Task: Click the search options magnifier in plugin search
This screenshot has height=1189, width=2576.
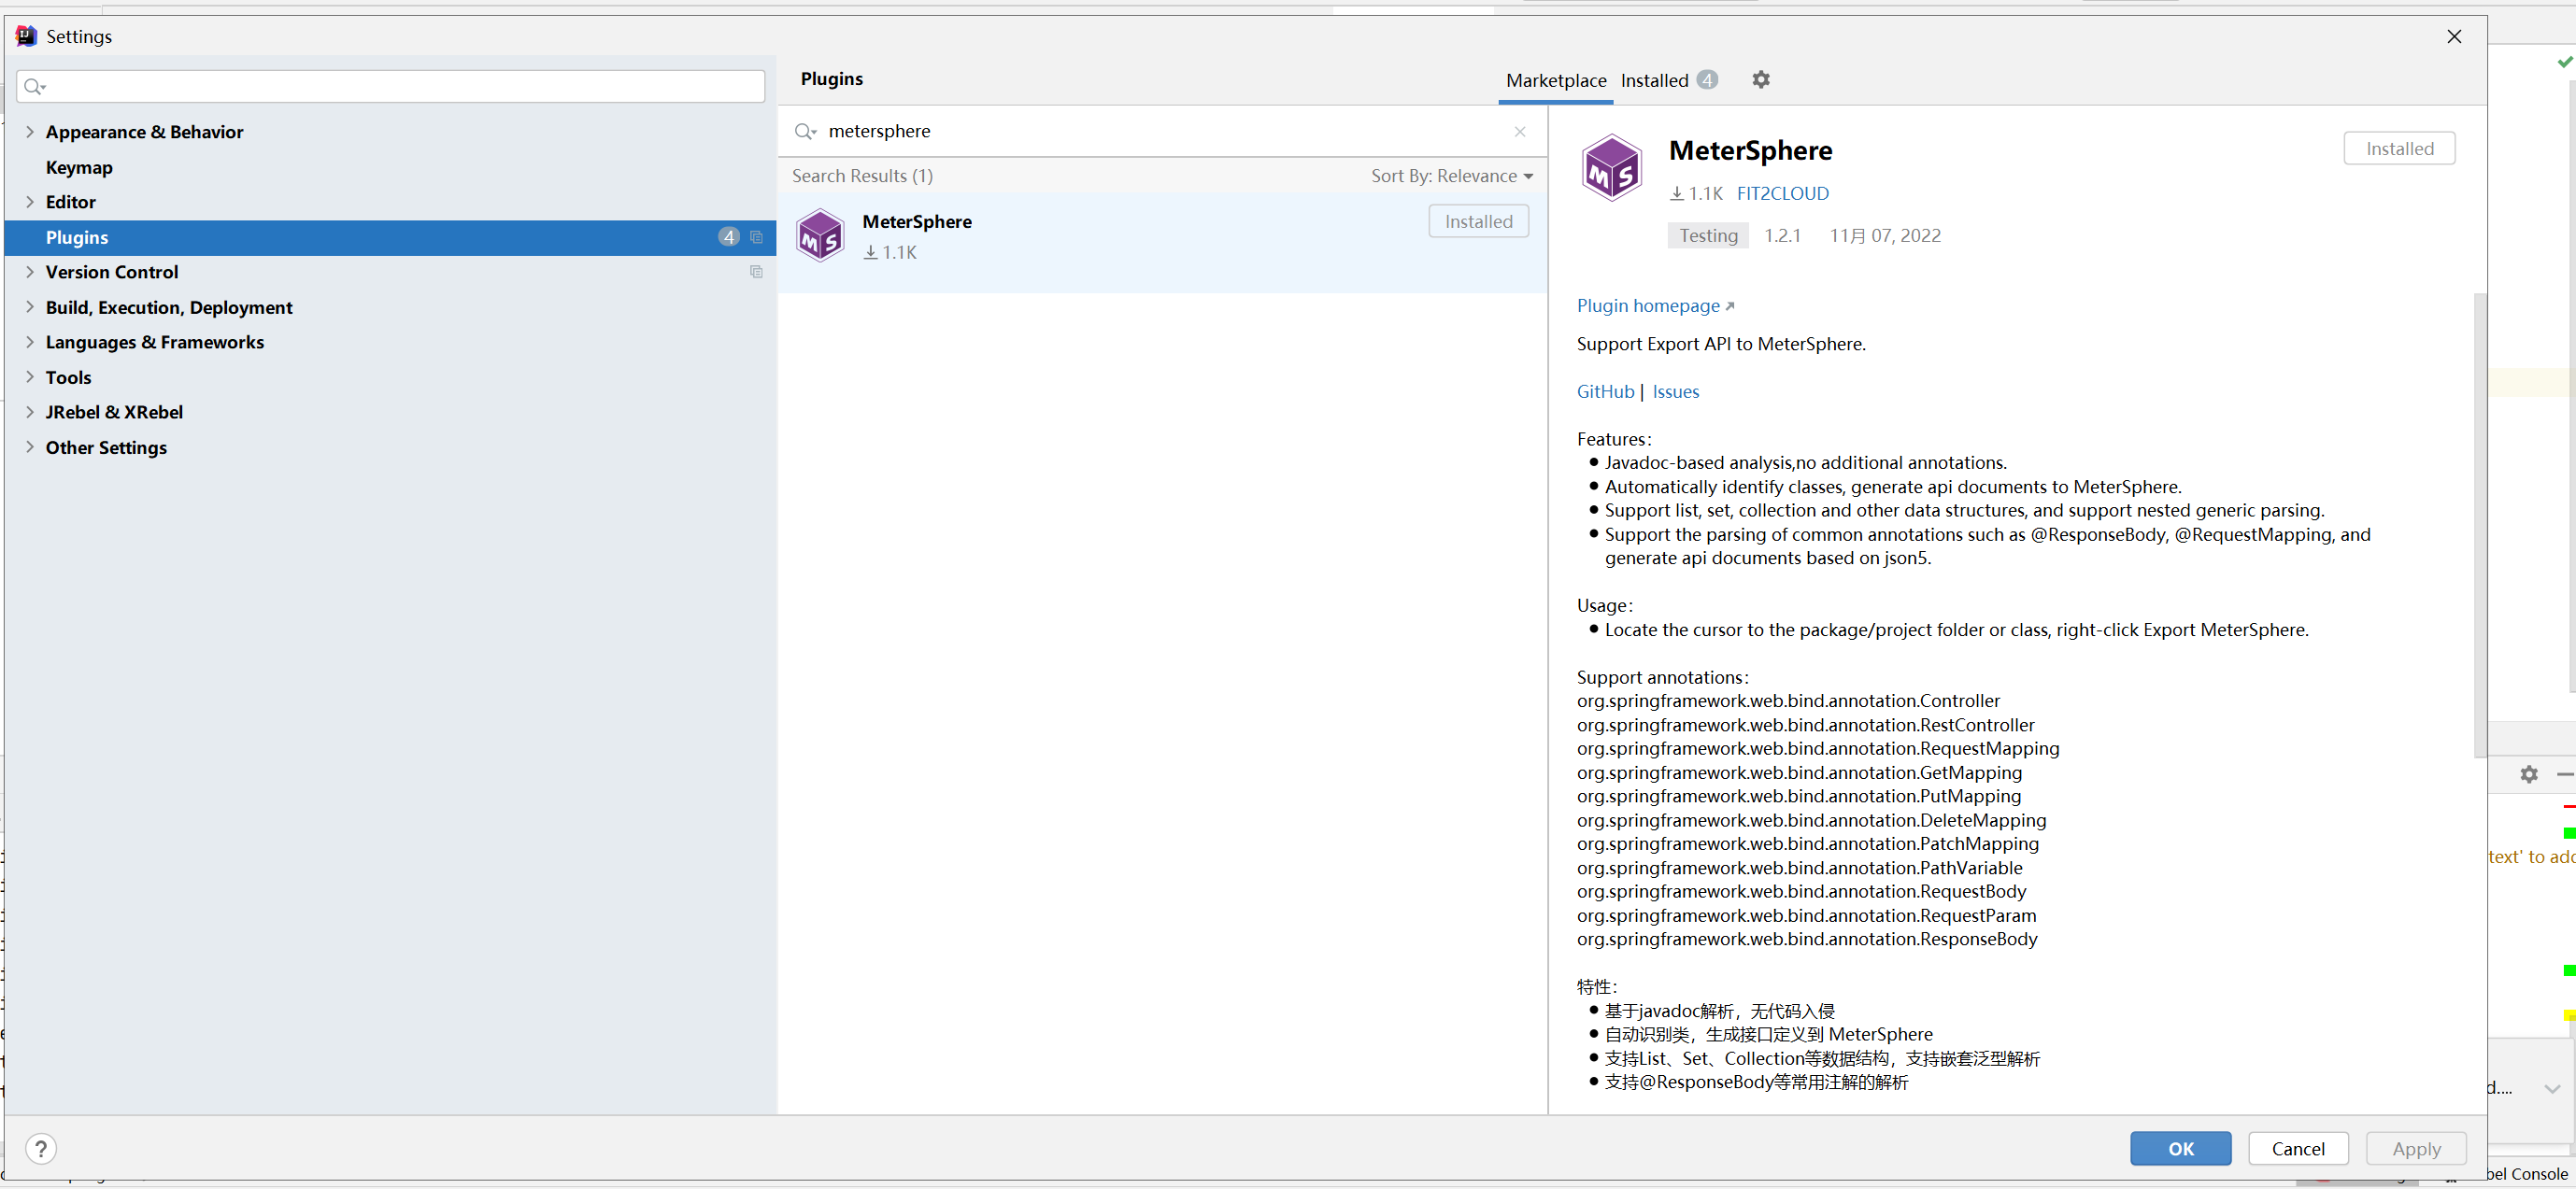Action: 805,131
